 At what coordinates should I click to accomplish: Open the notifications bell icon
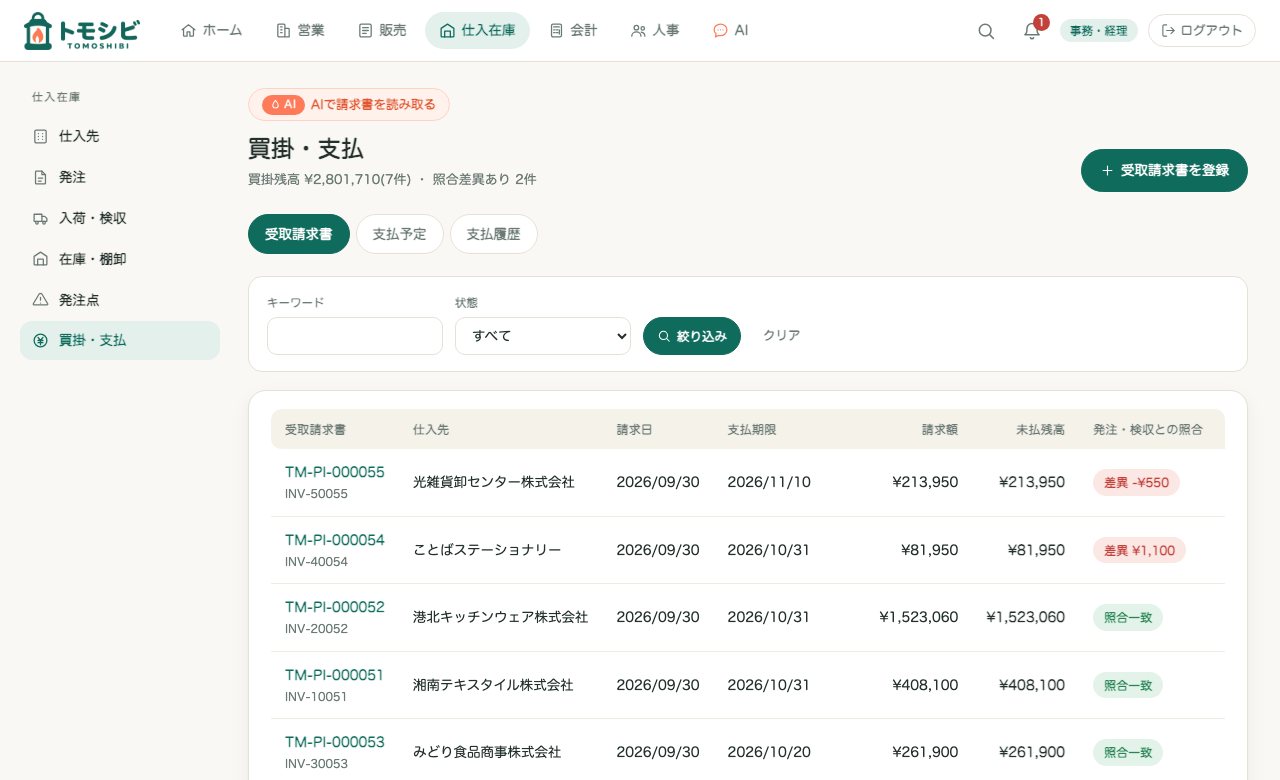click(x=1032, y=31)
